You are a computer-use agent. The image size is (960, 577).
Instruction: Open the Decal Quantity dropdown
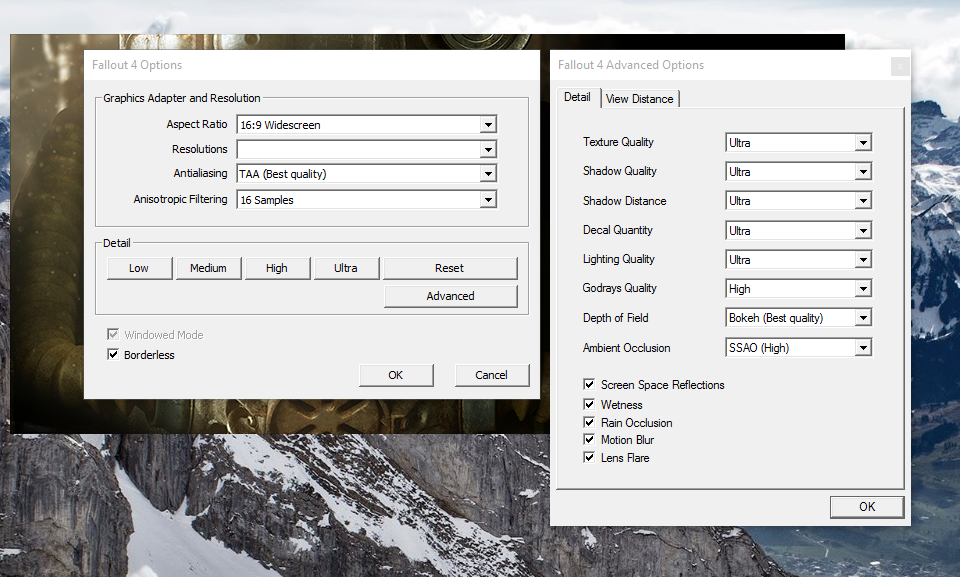[798, 231]
